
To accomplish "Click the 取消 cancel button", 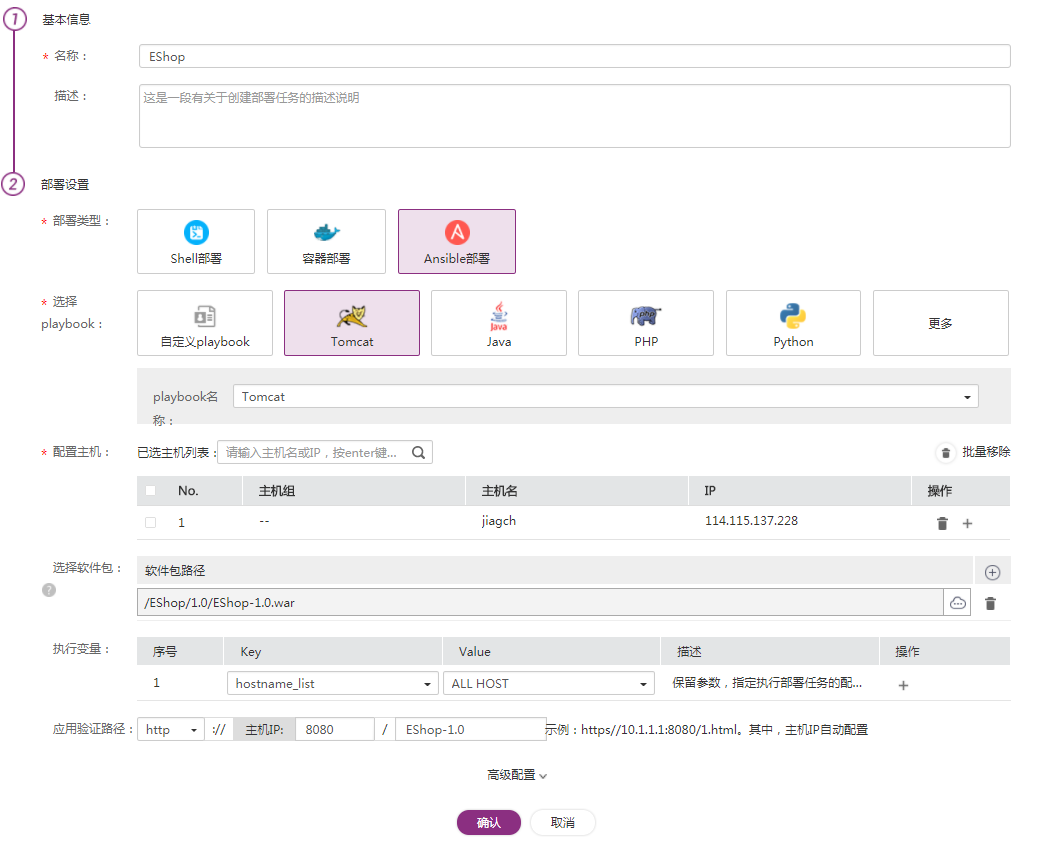I will click(x=563, y=823).
